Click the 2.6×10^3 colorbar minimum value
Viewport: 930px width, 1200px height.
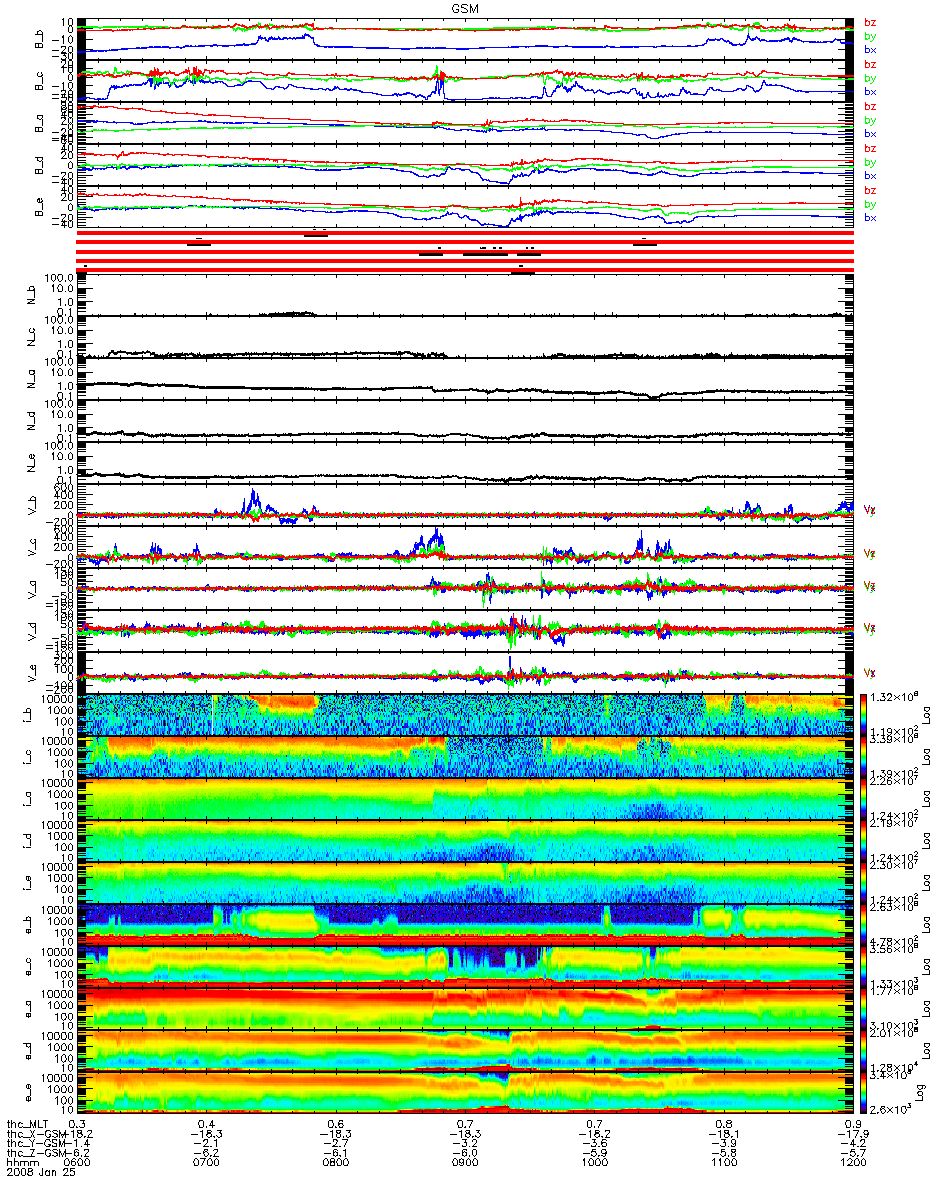click(890, 1108)
